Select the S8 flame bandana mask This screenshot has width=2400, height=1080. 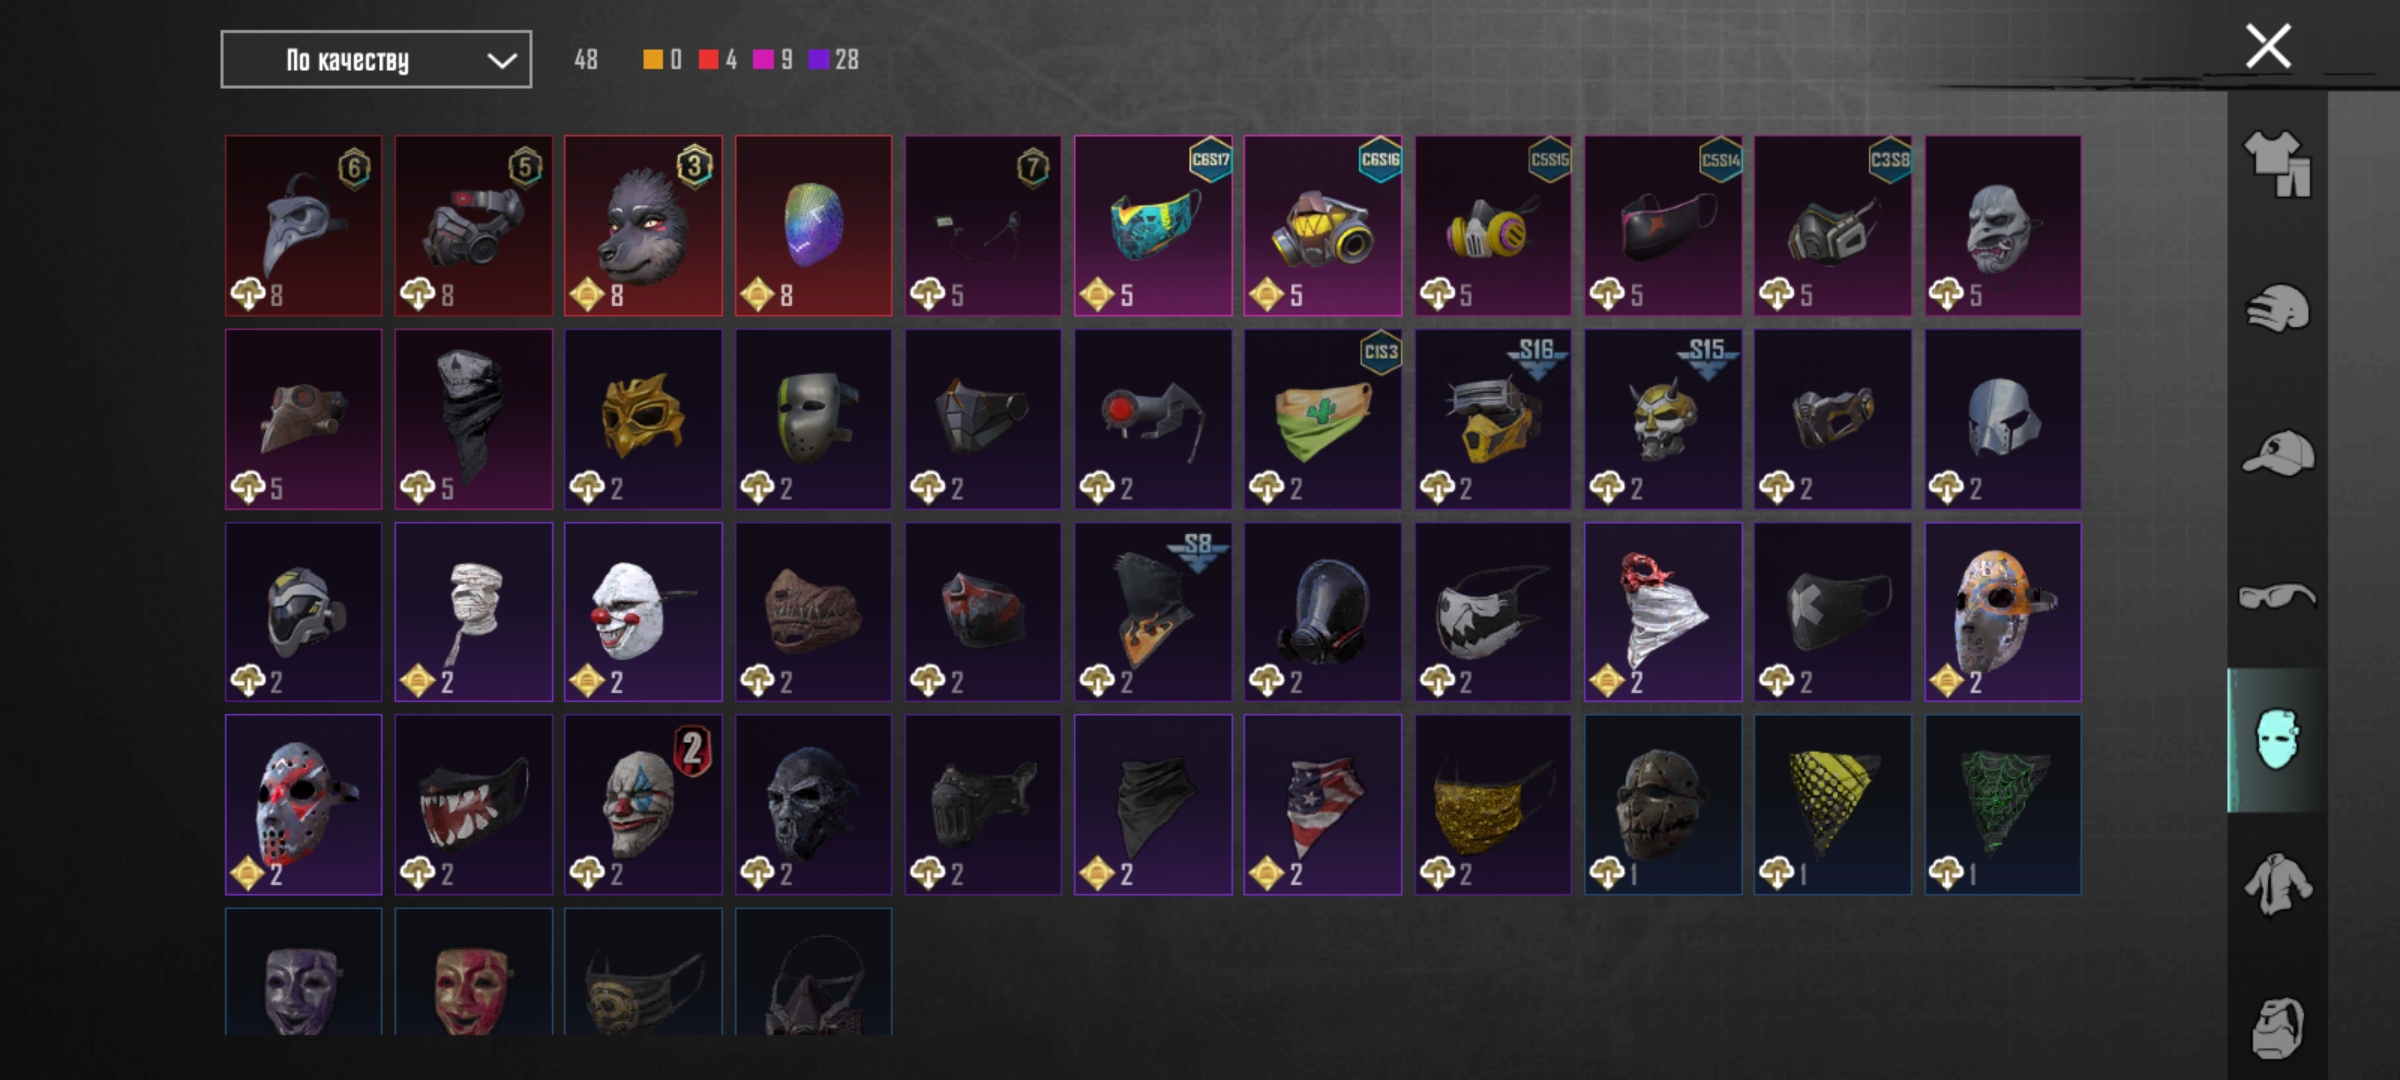click(x=1153, y=612)
